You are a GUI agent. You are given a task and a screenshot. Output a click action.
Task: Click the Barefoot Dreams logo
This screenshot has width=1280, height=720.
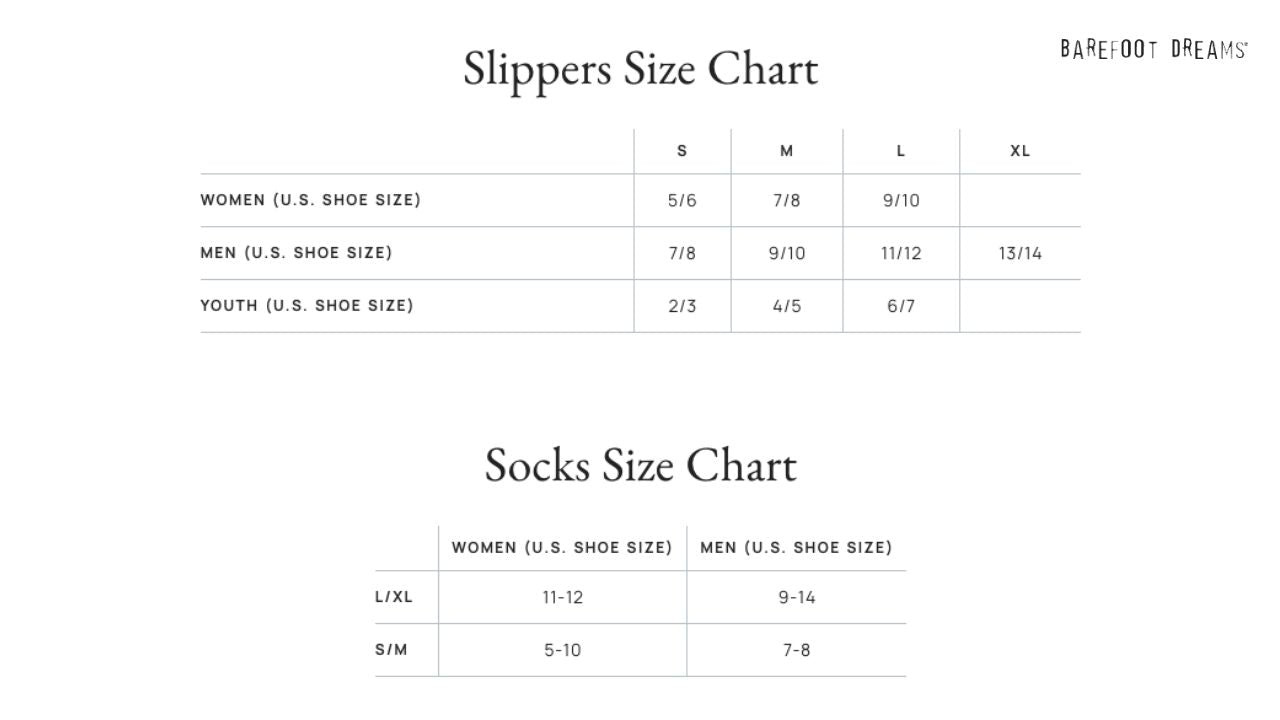[x=1154, y=49]
